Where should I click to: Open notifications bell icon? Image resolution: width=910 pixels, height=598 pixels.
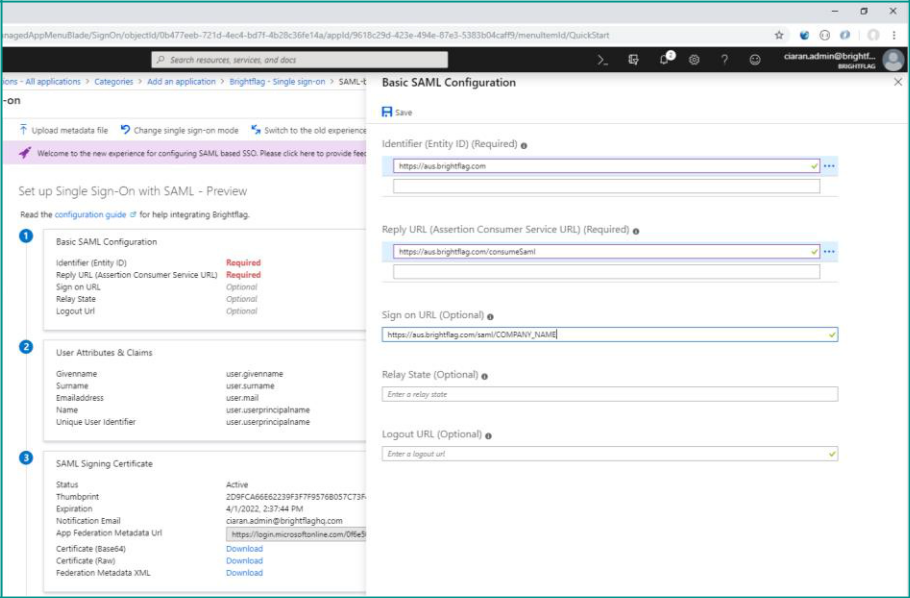click(665, 59)
